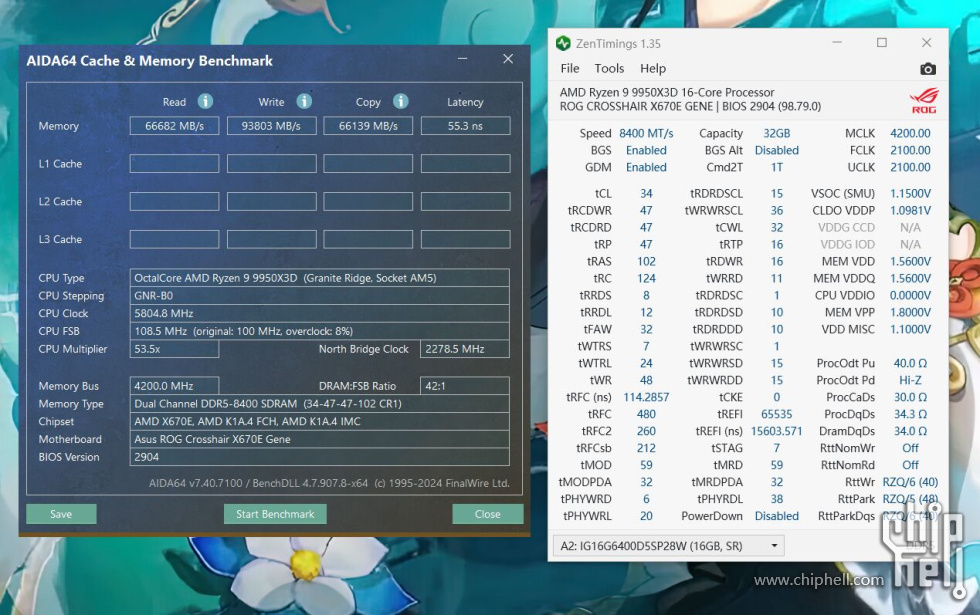Click the Read info icon in AIDA64
The image size is (980, 615).
[x=205, y=101]
